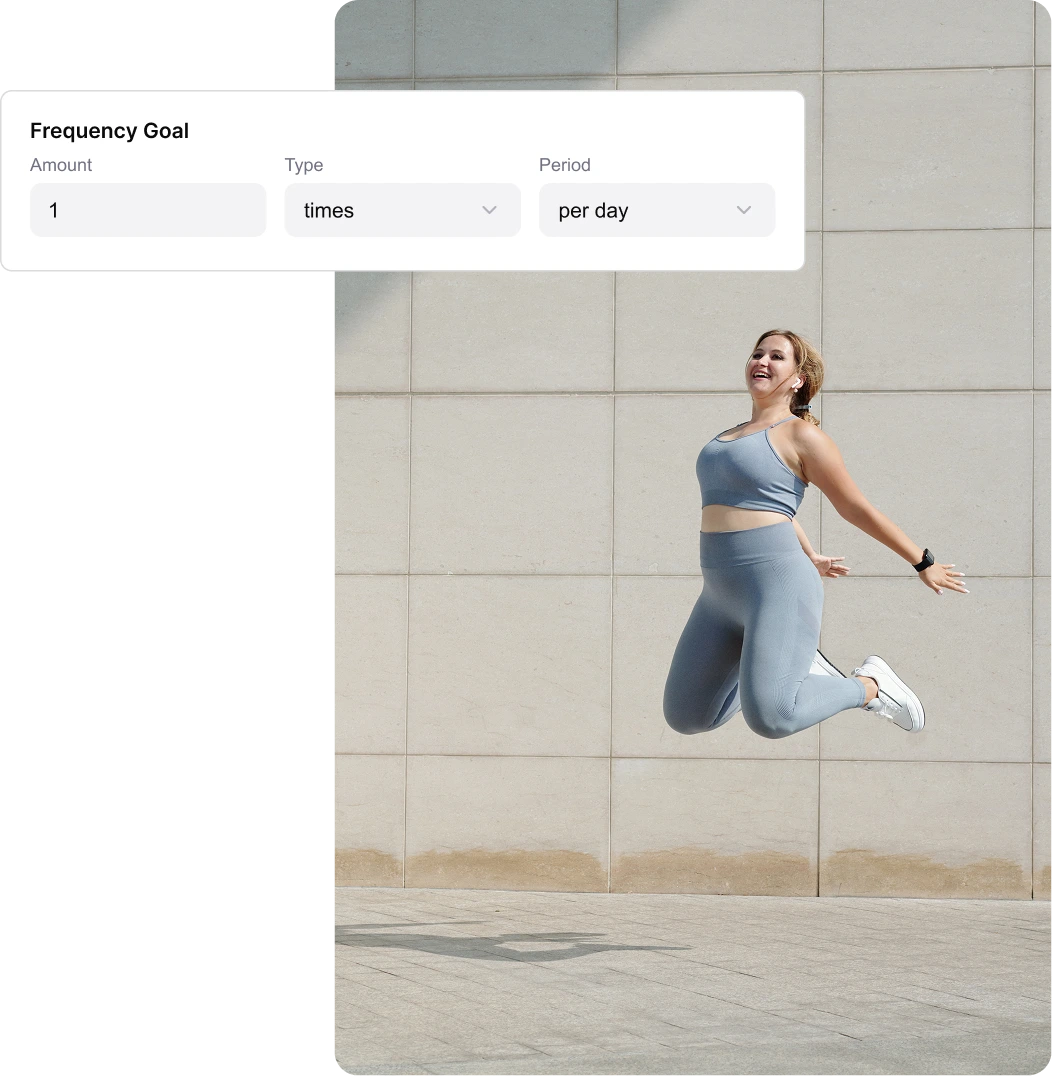This screenshot has width=1052, height=1076.
Task: Click the ponytail hair tie in photo
Action: [x=802, y=408]
